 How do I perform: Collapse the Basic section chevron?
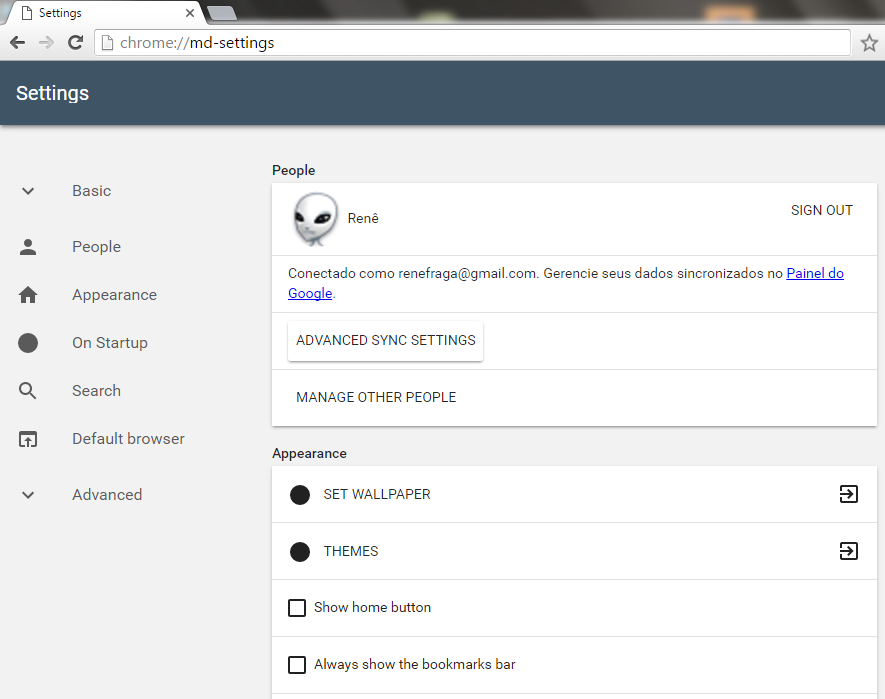click(x=28, y=191)
